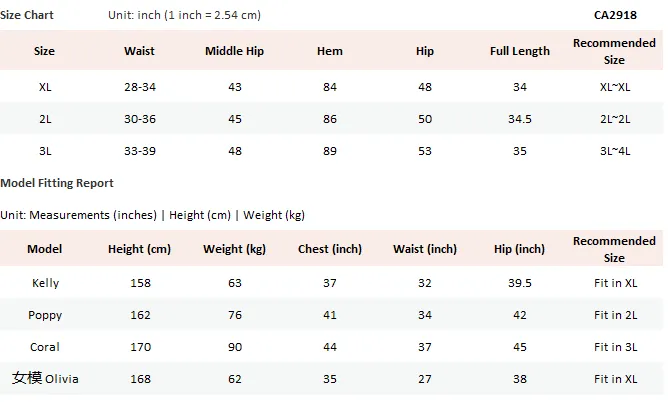Click the Middle Hip column header
Image resolution: width=668 pixels, height=402 pixels.
(x=234, y=51)
